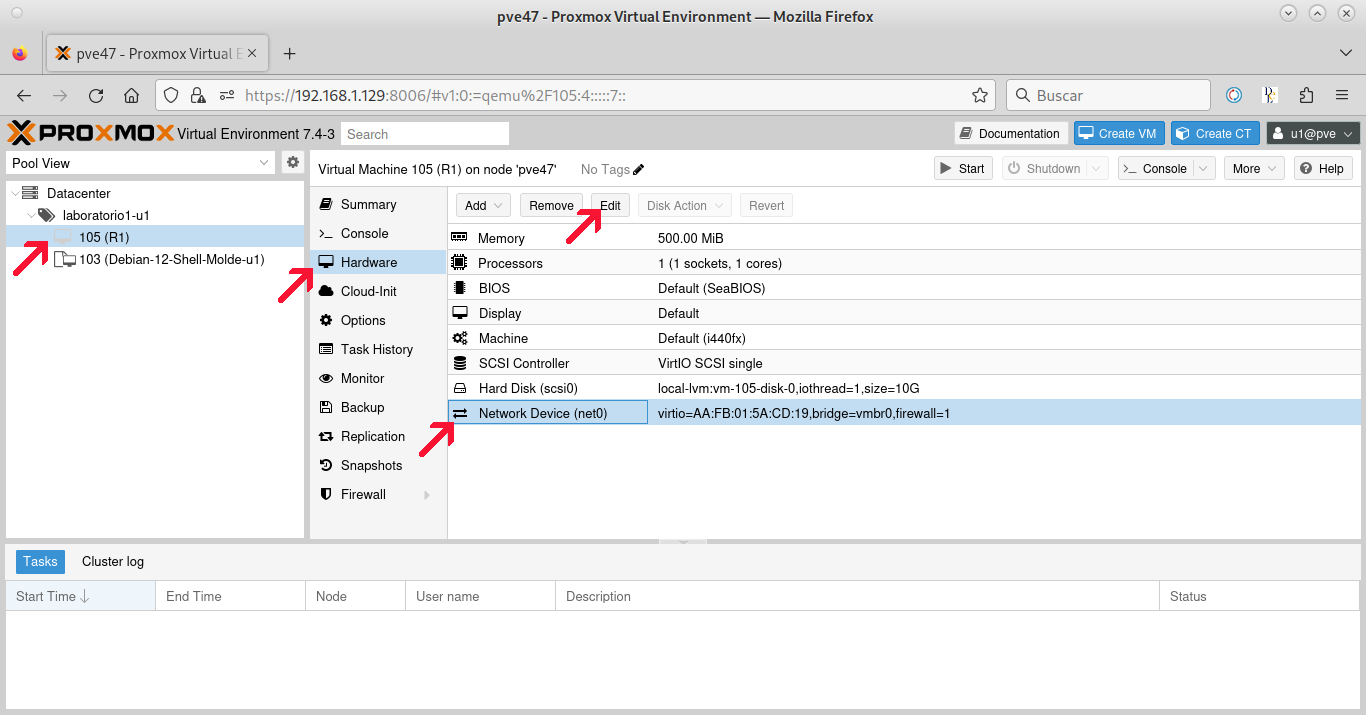The image size is (1366, 715).
Task: Expand the Add hardware dropdown
Action: click(x=484, y=205)
